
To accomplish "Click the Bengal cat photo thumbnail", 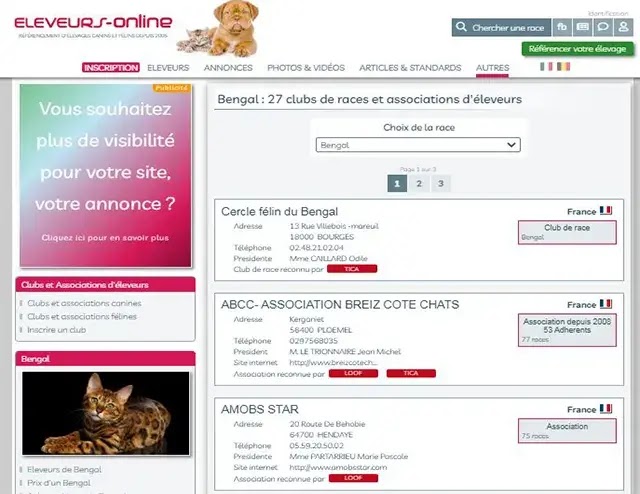I will pyautogui.click(x=106, y=414).
